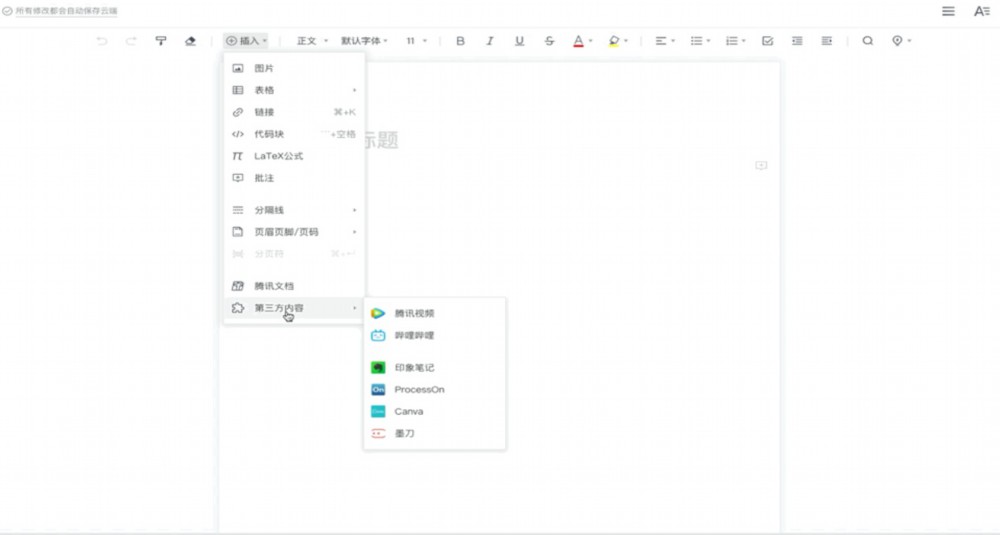The image size is (1000, 535).
Task: Open the highlight color dropdown arrow
Action: point(626,41)
